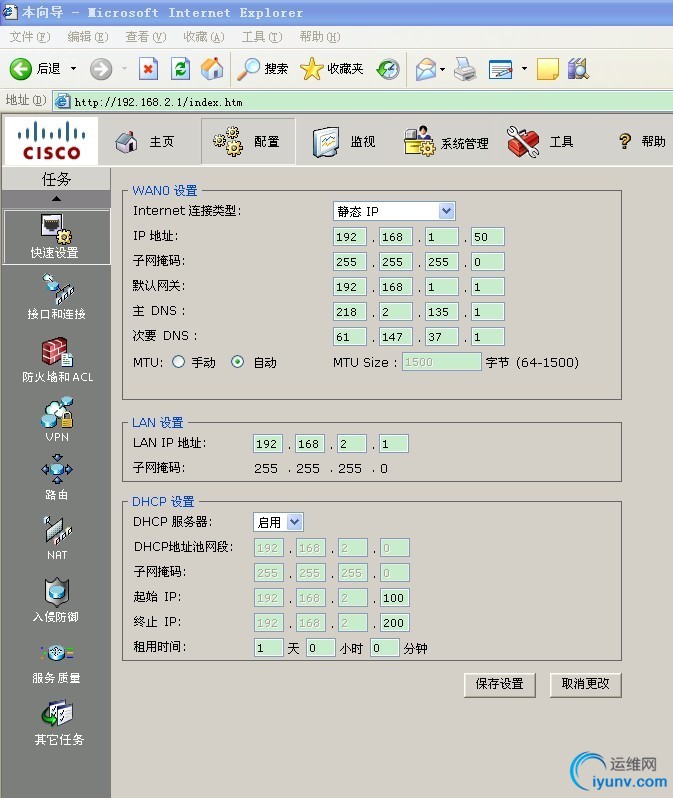Open Back button history dropdown arrow
Screen dimensions: 673x798
coord(73,69)
